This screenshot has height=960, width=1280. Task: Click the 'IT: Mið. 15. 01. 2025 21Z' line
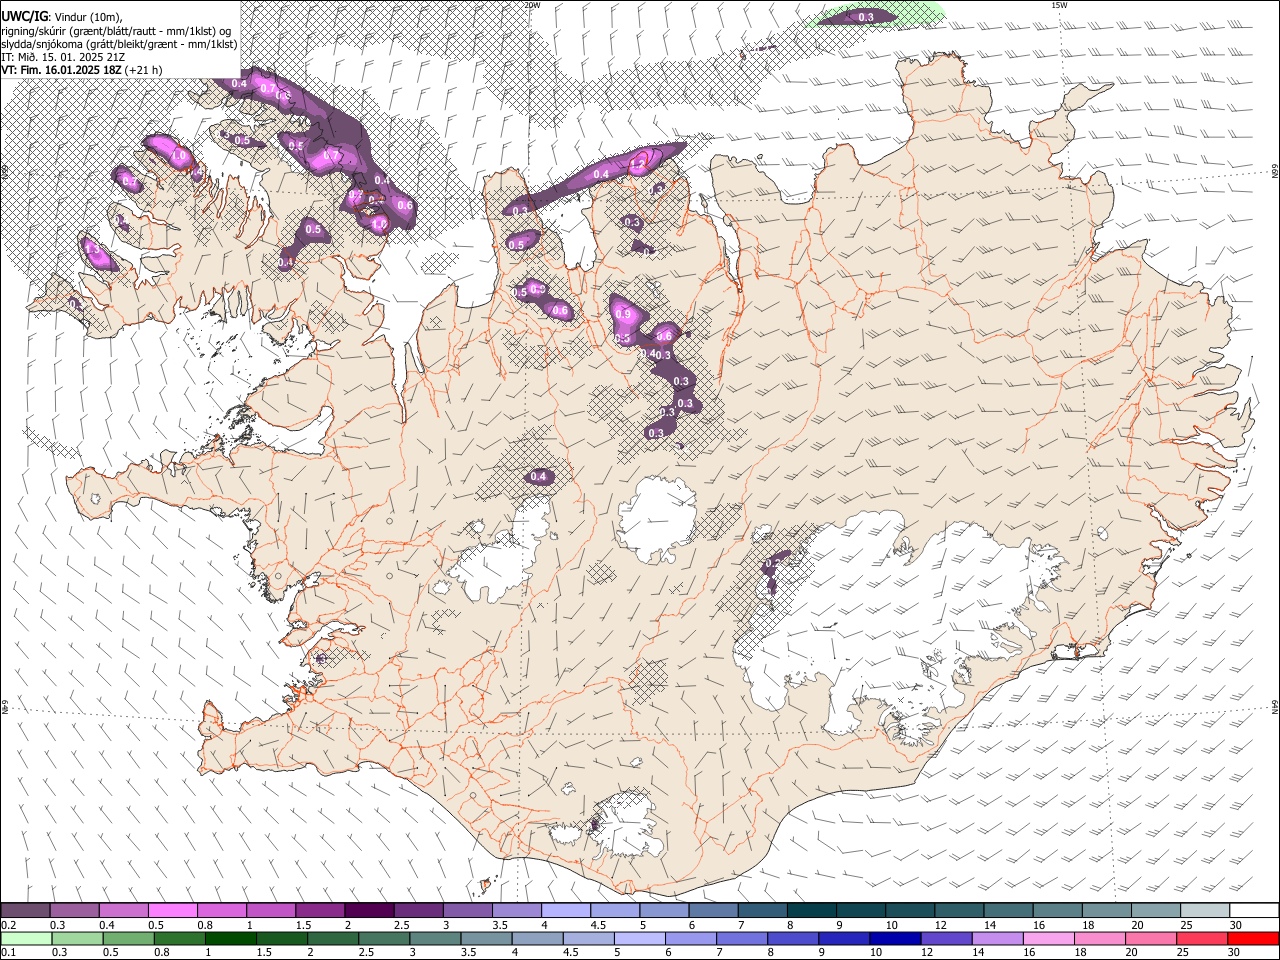point(63,57)
